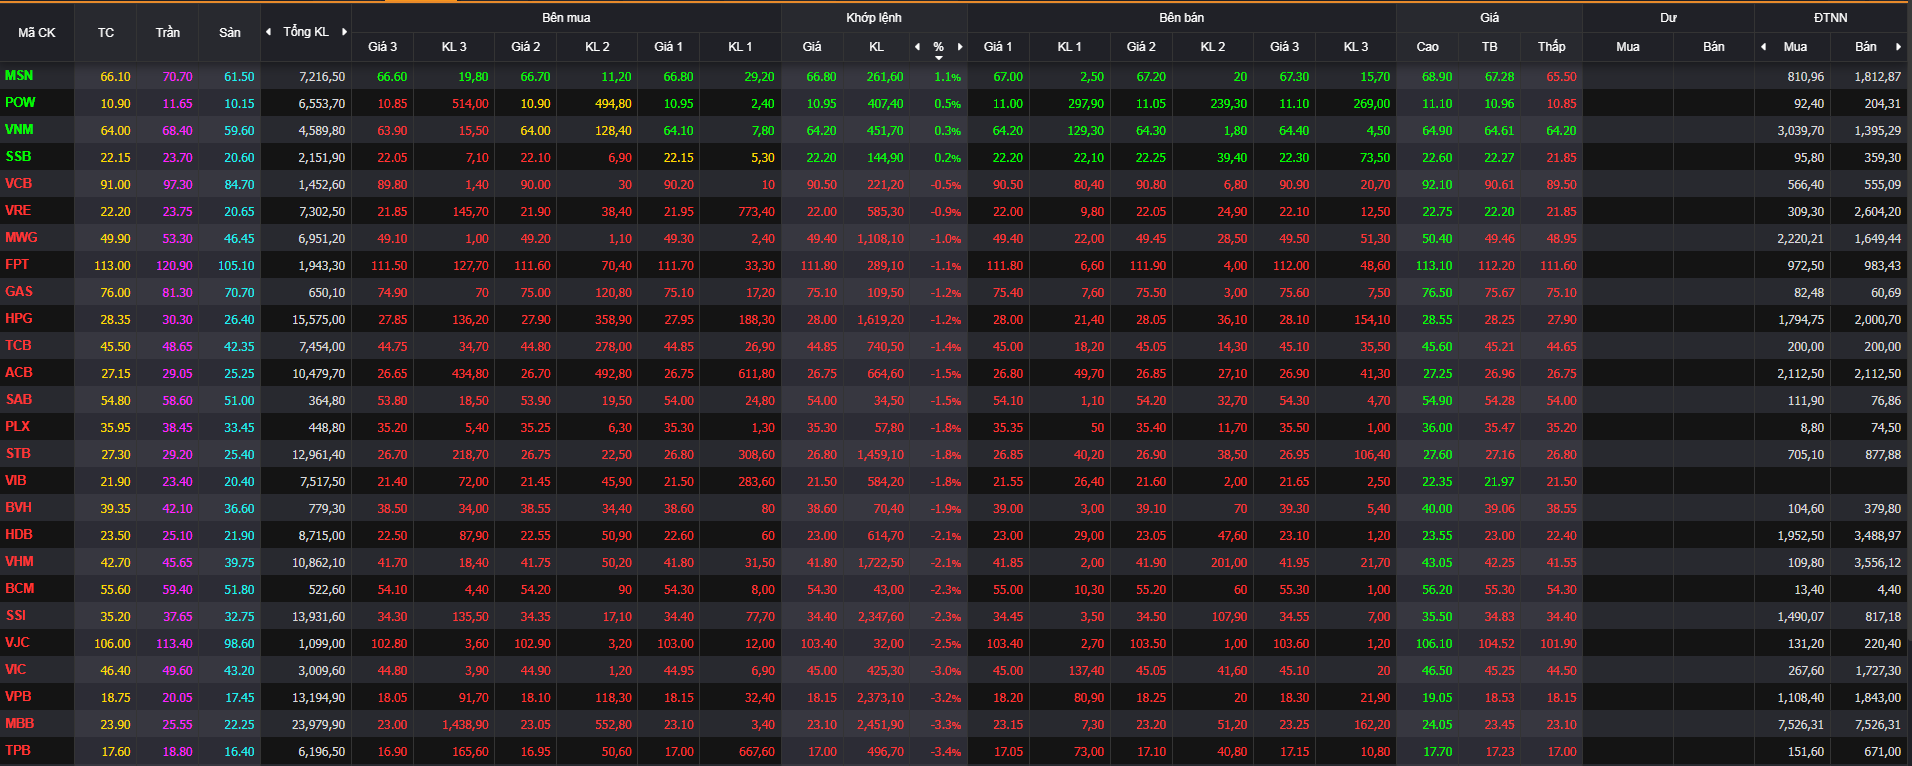
Task: Sort by the % column header
Action: 938,47
